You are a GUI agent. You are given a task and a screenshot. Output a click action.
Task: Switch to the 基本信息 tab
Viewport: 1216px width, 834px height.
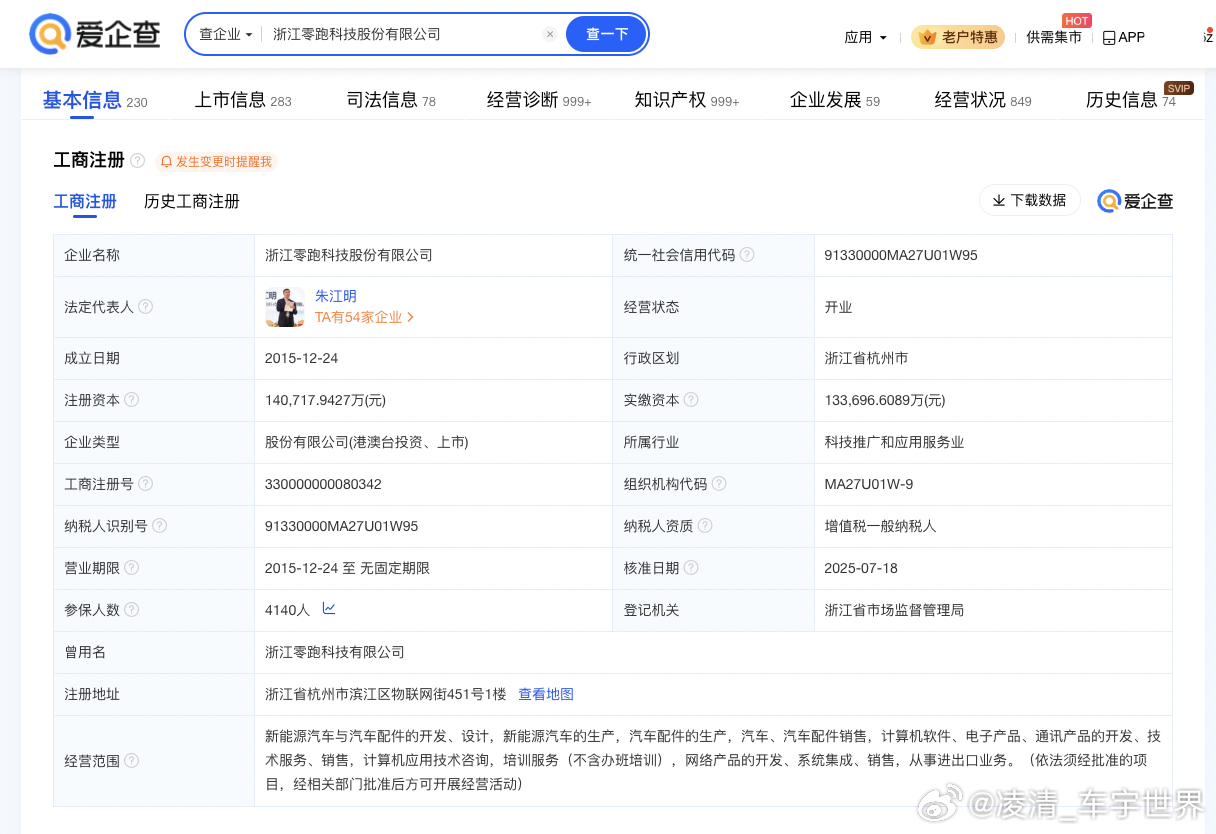pyautogui.click(x=94, y=100)
